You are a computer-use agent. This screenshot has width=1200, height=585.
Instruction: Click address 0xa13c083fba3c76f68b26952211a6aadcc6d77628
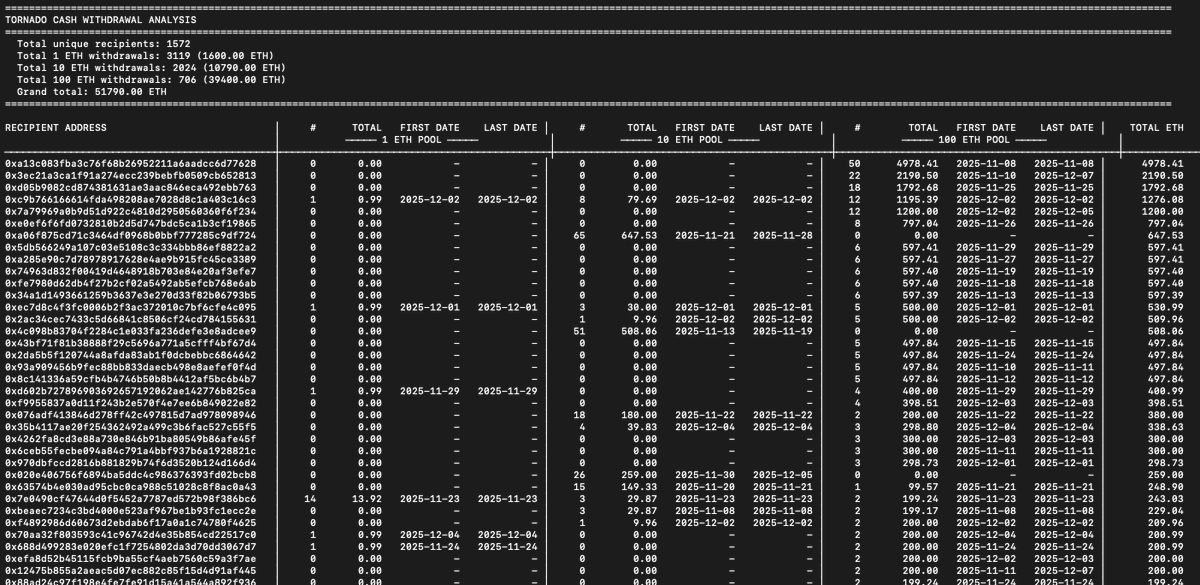point(131,164)
